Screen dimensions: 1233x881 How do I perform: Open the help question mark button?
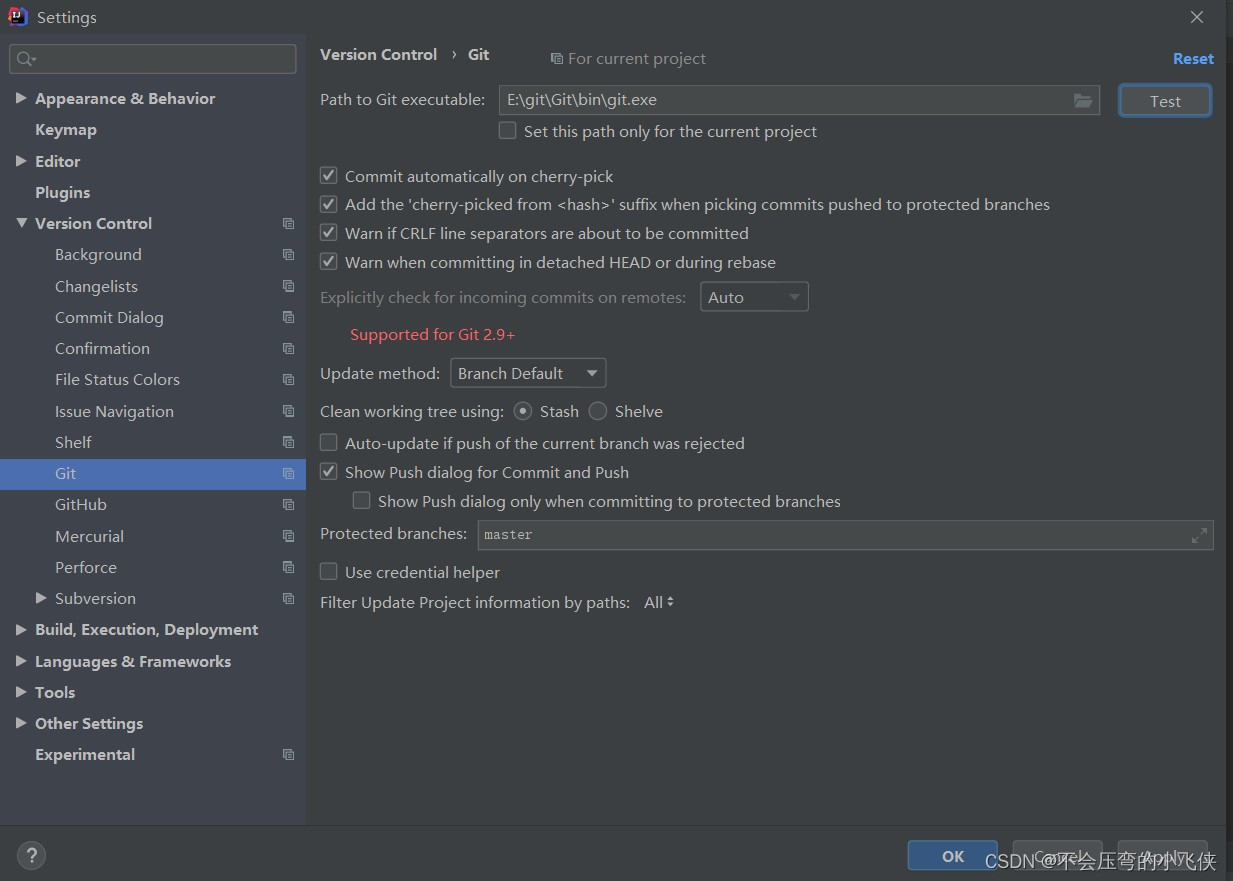pyautogui.click(x=31, y=855)
